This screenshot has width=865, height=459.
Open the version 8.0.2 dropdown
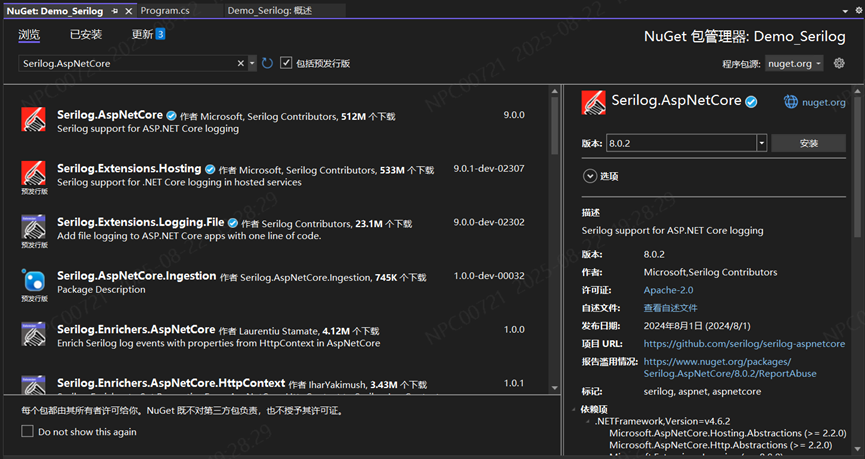(762, 143)
